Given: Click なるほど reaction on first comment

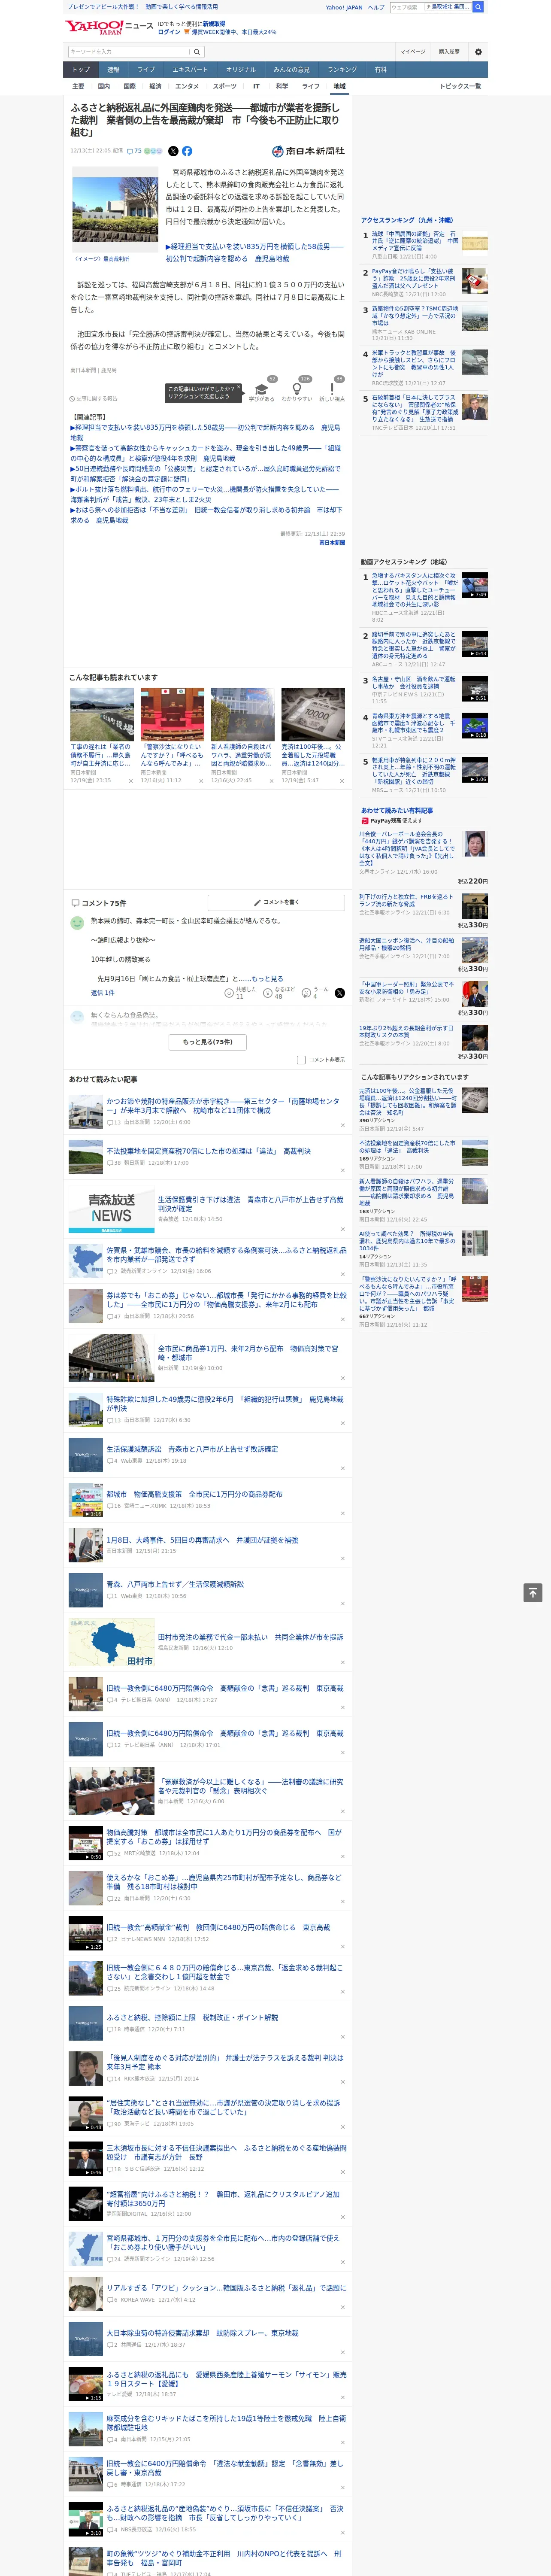Looking at the screenshot, I should pos(278,993).
